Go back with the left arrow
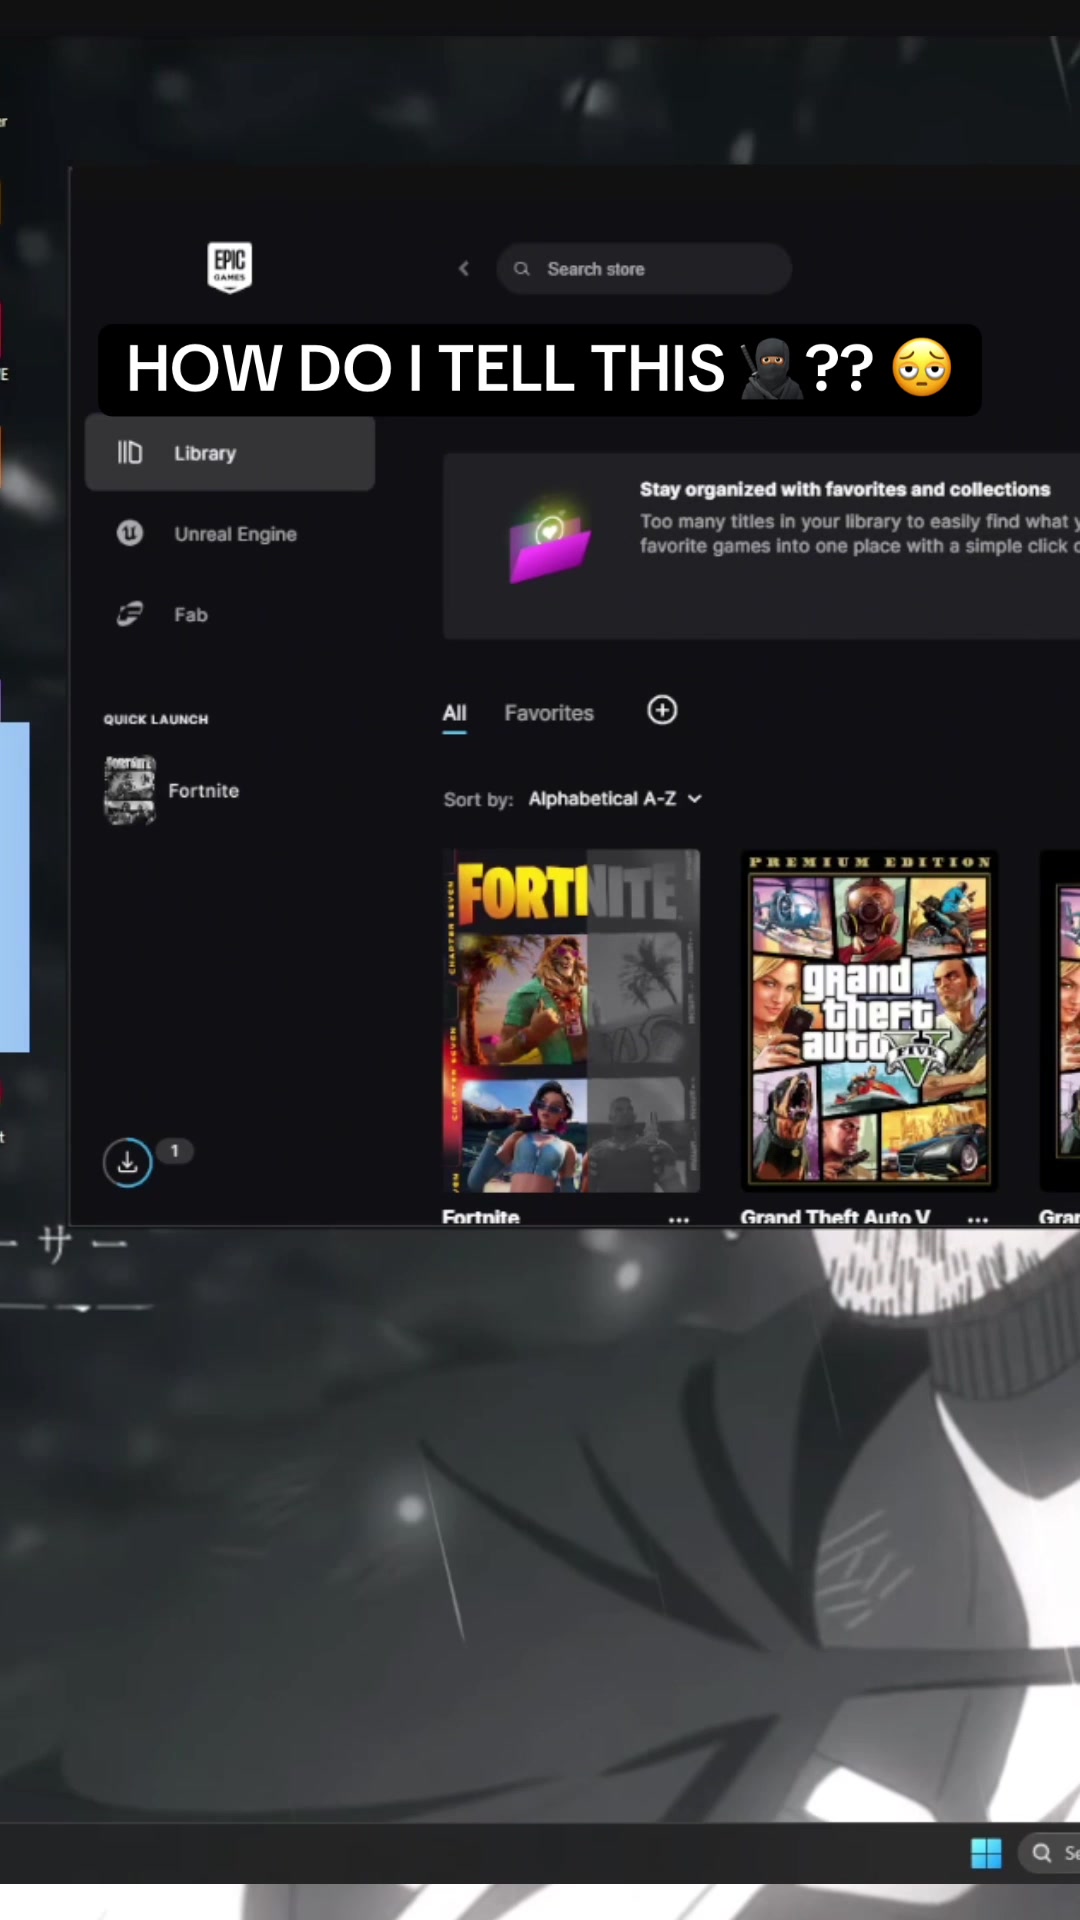Viewport: 1080px width, 1920px height. [x=463, y=268]
